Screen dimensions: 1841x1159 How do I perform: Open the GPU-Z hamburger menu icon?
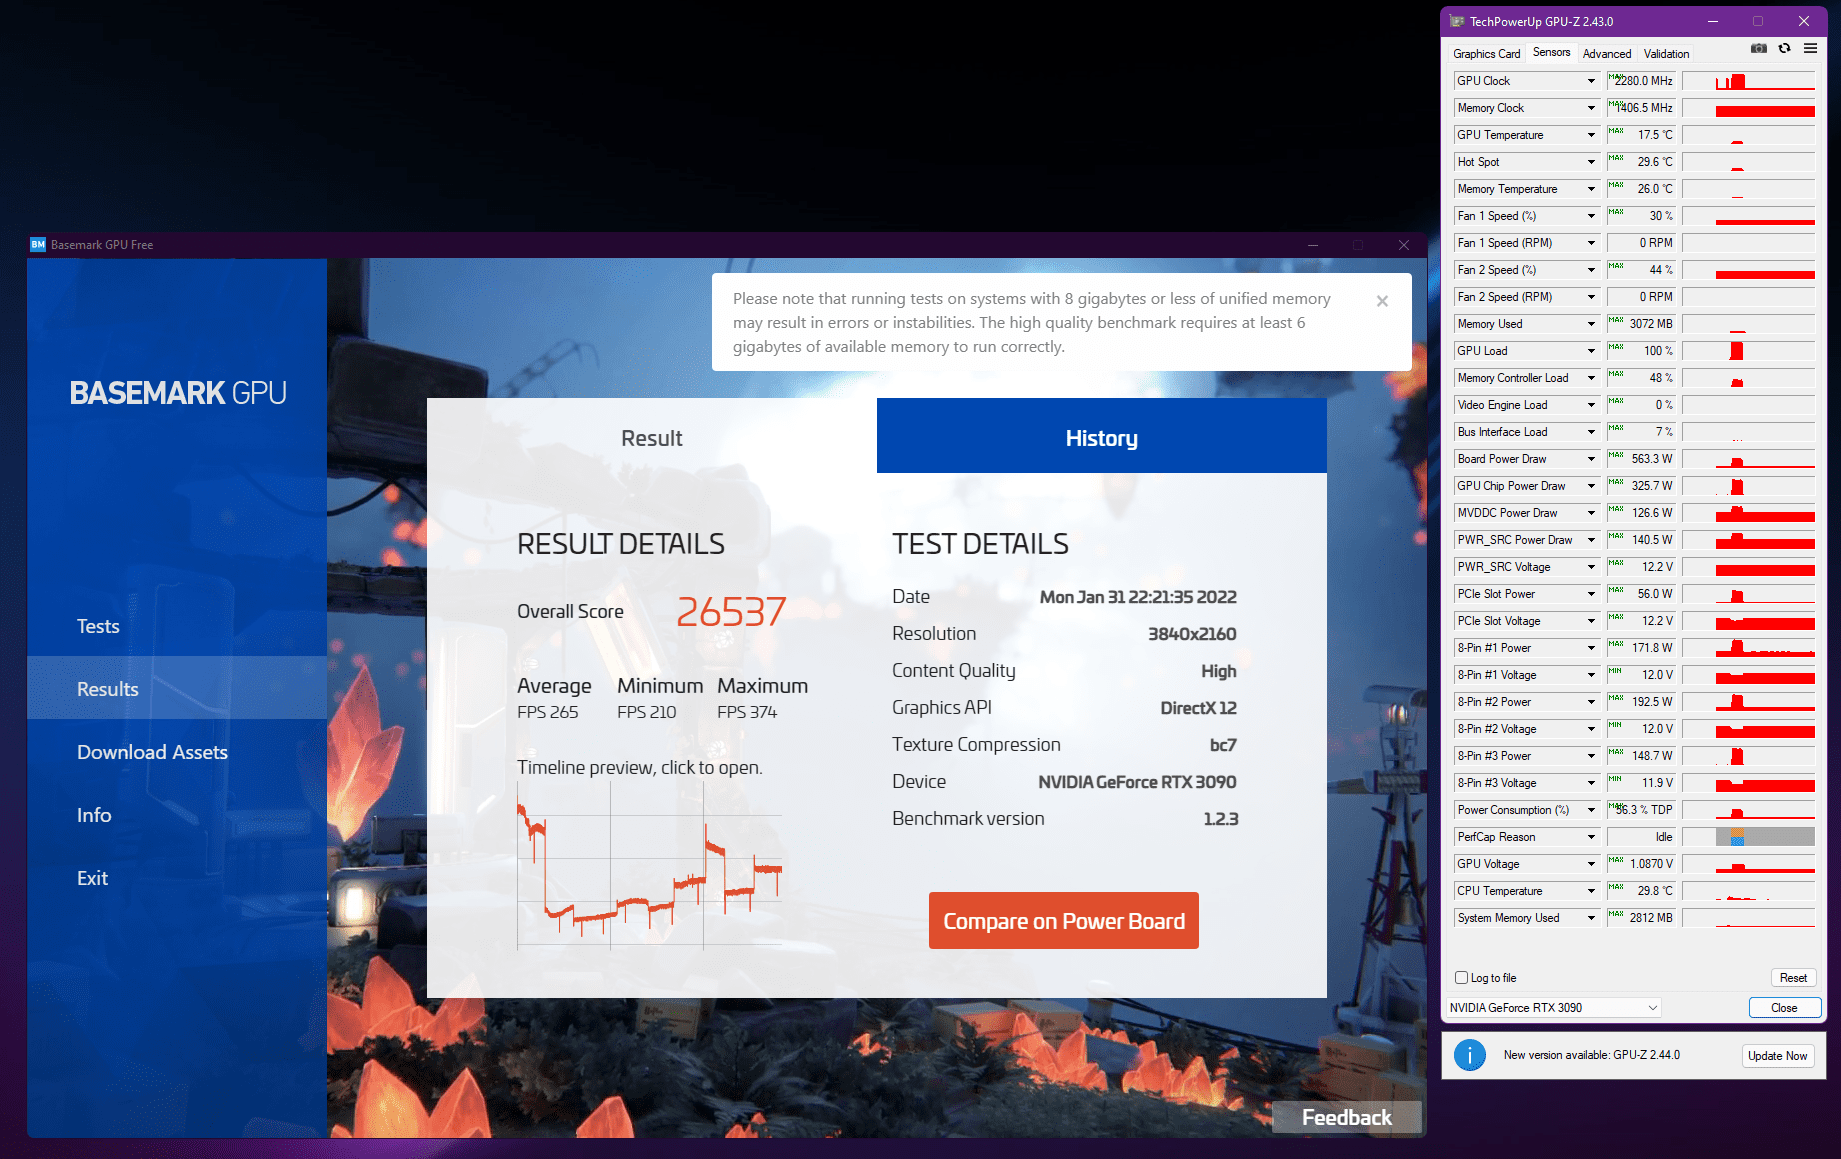(x=1810, y=48)
